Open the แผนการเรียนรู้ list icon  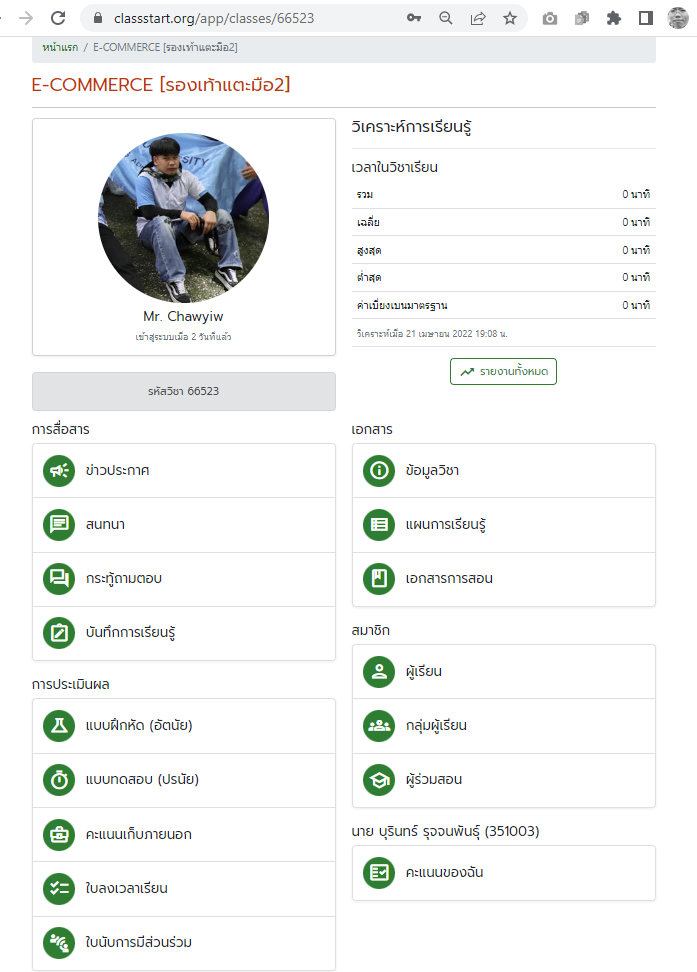coord(379,524)
